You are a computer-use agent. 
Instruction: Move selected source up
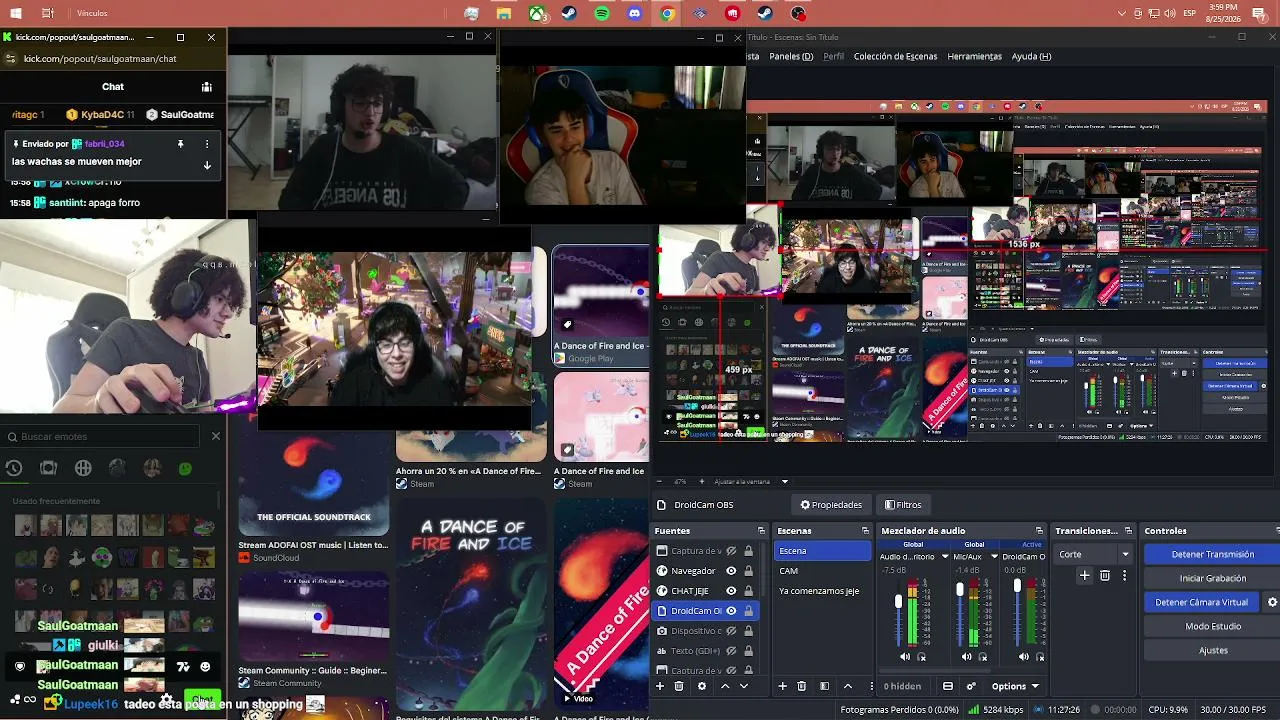tap(725, 686)
